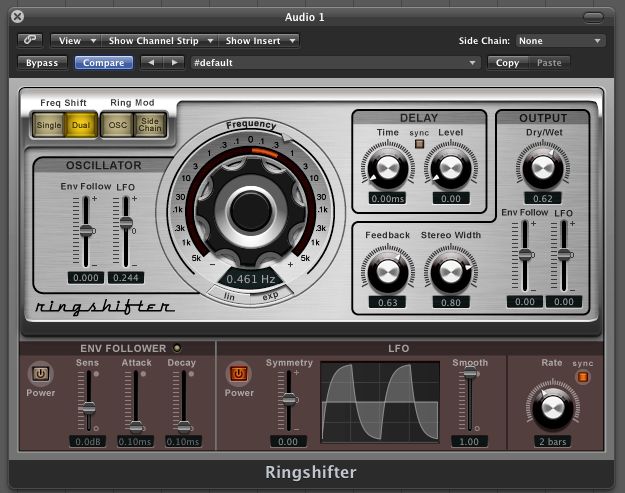Click the previous preset arrow
Viewport: 625px width, 493px height.
[151, 63]
